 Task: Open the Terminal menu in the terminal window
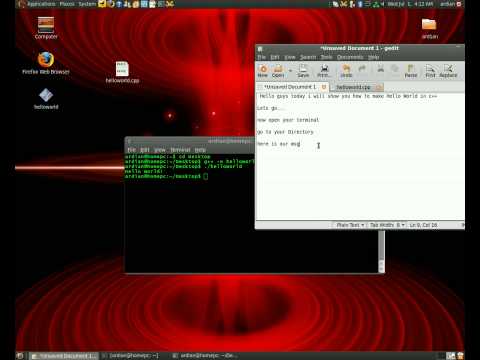click(x=180, y=150)
